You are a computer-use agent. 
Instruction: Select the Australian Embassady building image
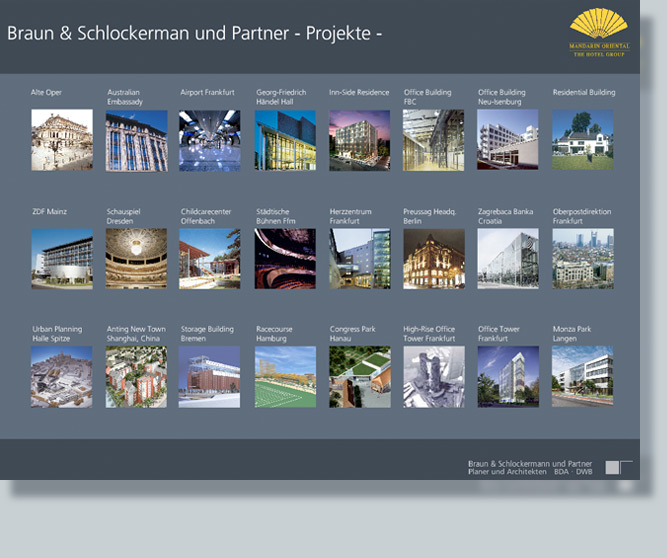[x=137, y=141]
